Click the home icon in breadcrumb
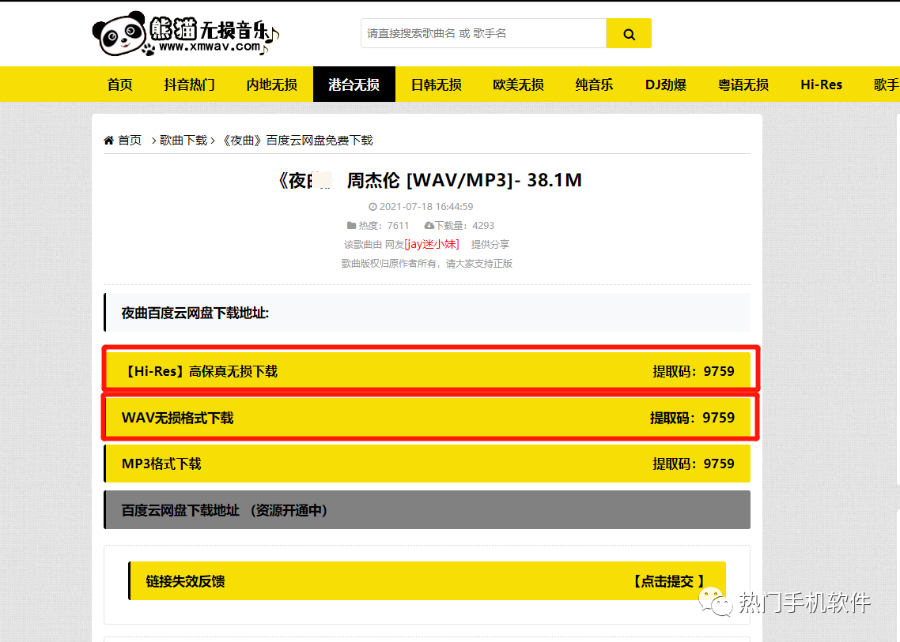 click(108, 141)
